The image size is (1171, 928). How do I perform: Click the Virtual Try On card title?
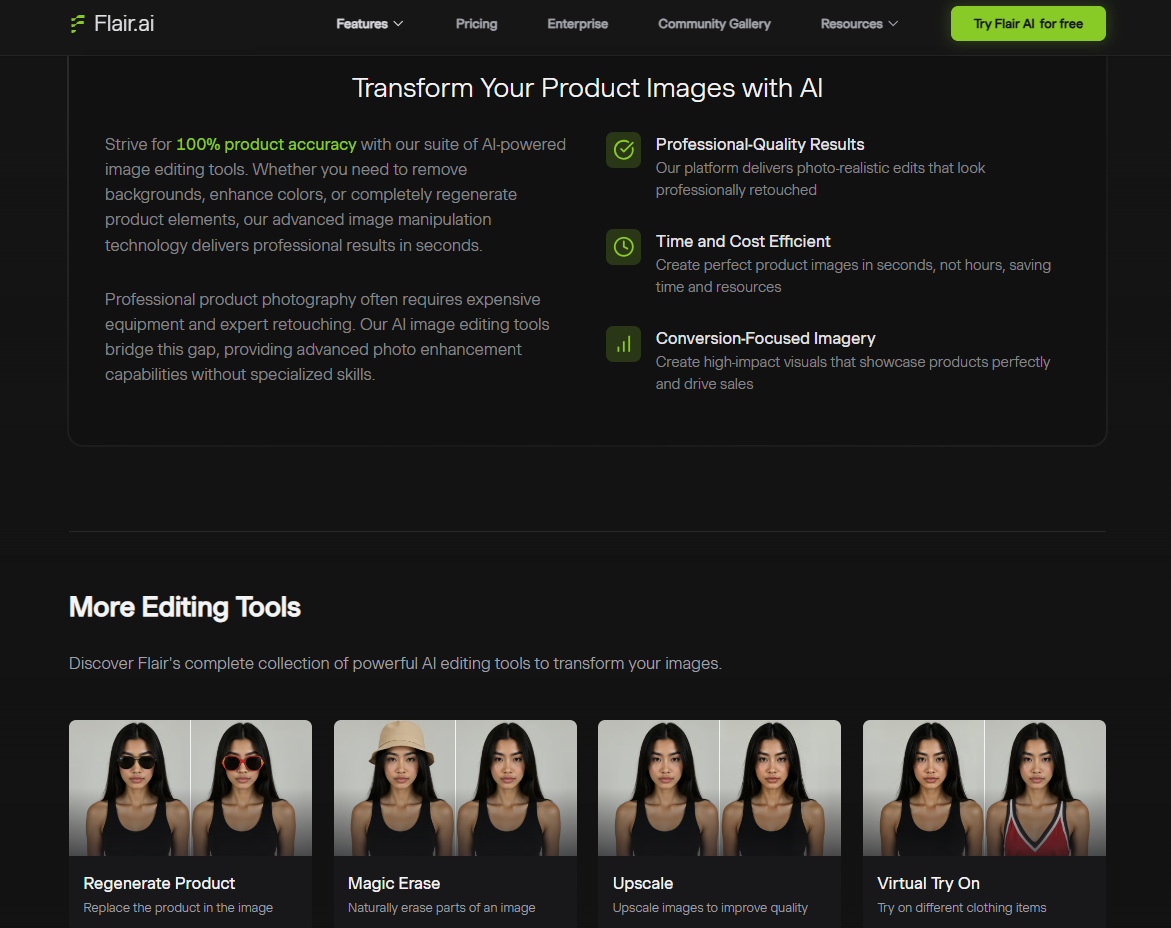(928, 883)
